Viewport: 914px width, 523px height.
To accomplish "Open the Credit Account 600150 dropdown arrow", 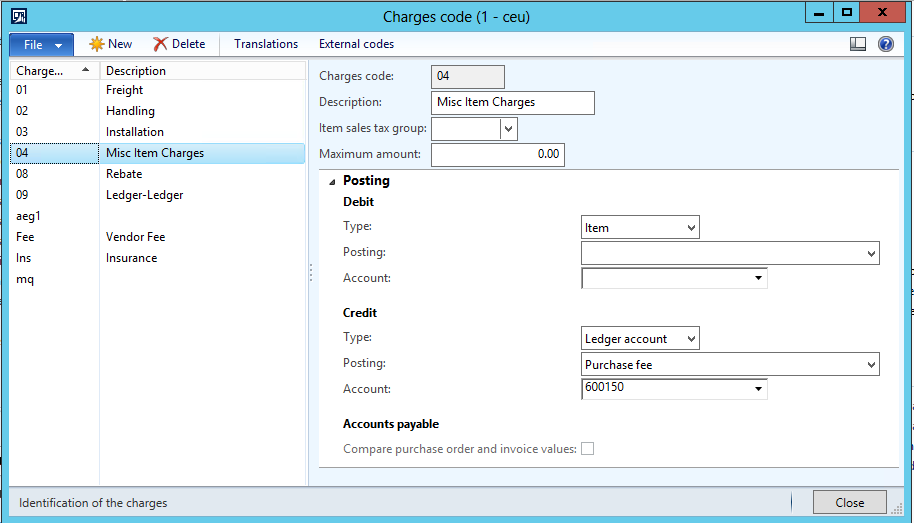I will 758,389.
